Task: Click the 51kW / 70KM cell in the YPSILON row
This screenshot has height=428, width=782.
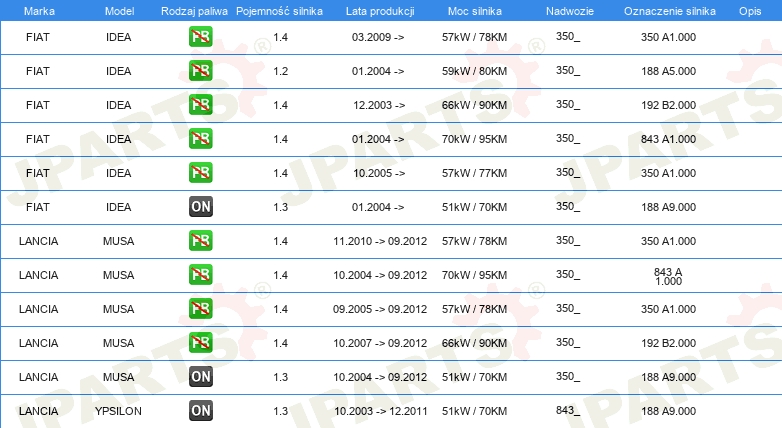Action: click(x=474, y=411)
